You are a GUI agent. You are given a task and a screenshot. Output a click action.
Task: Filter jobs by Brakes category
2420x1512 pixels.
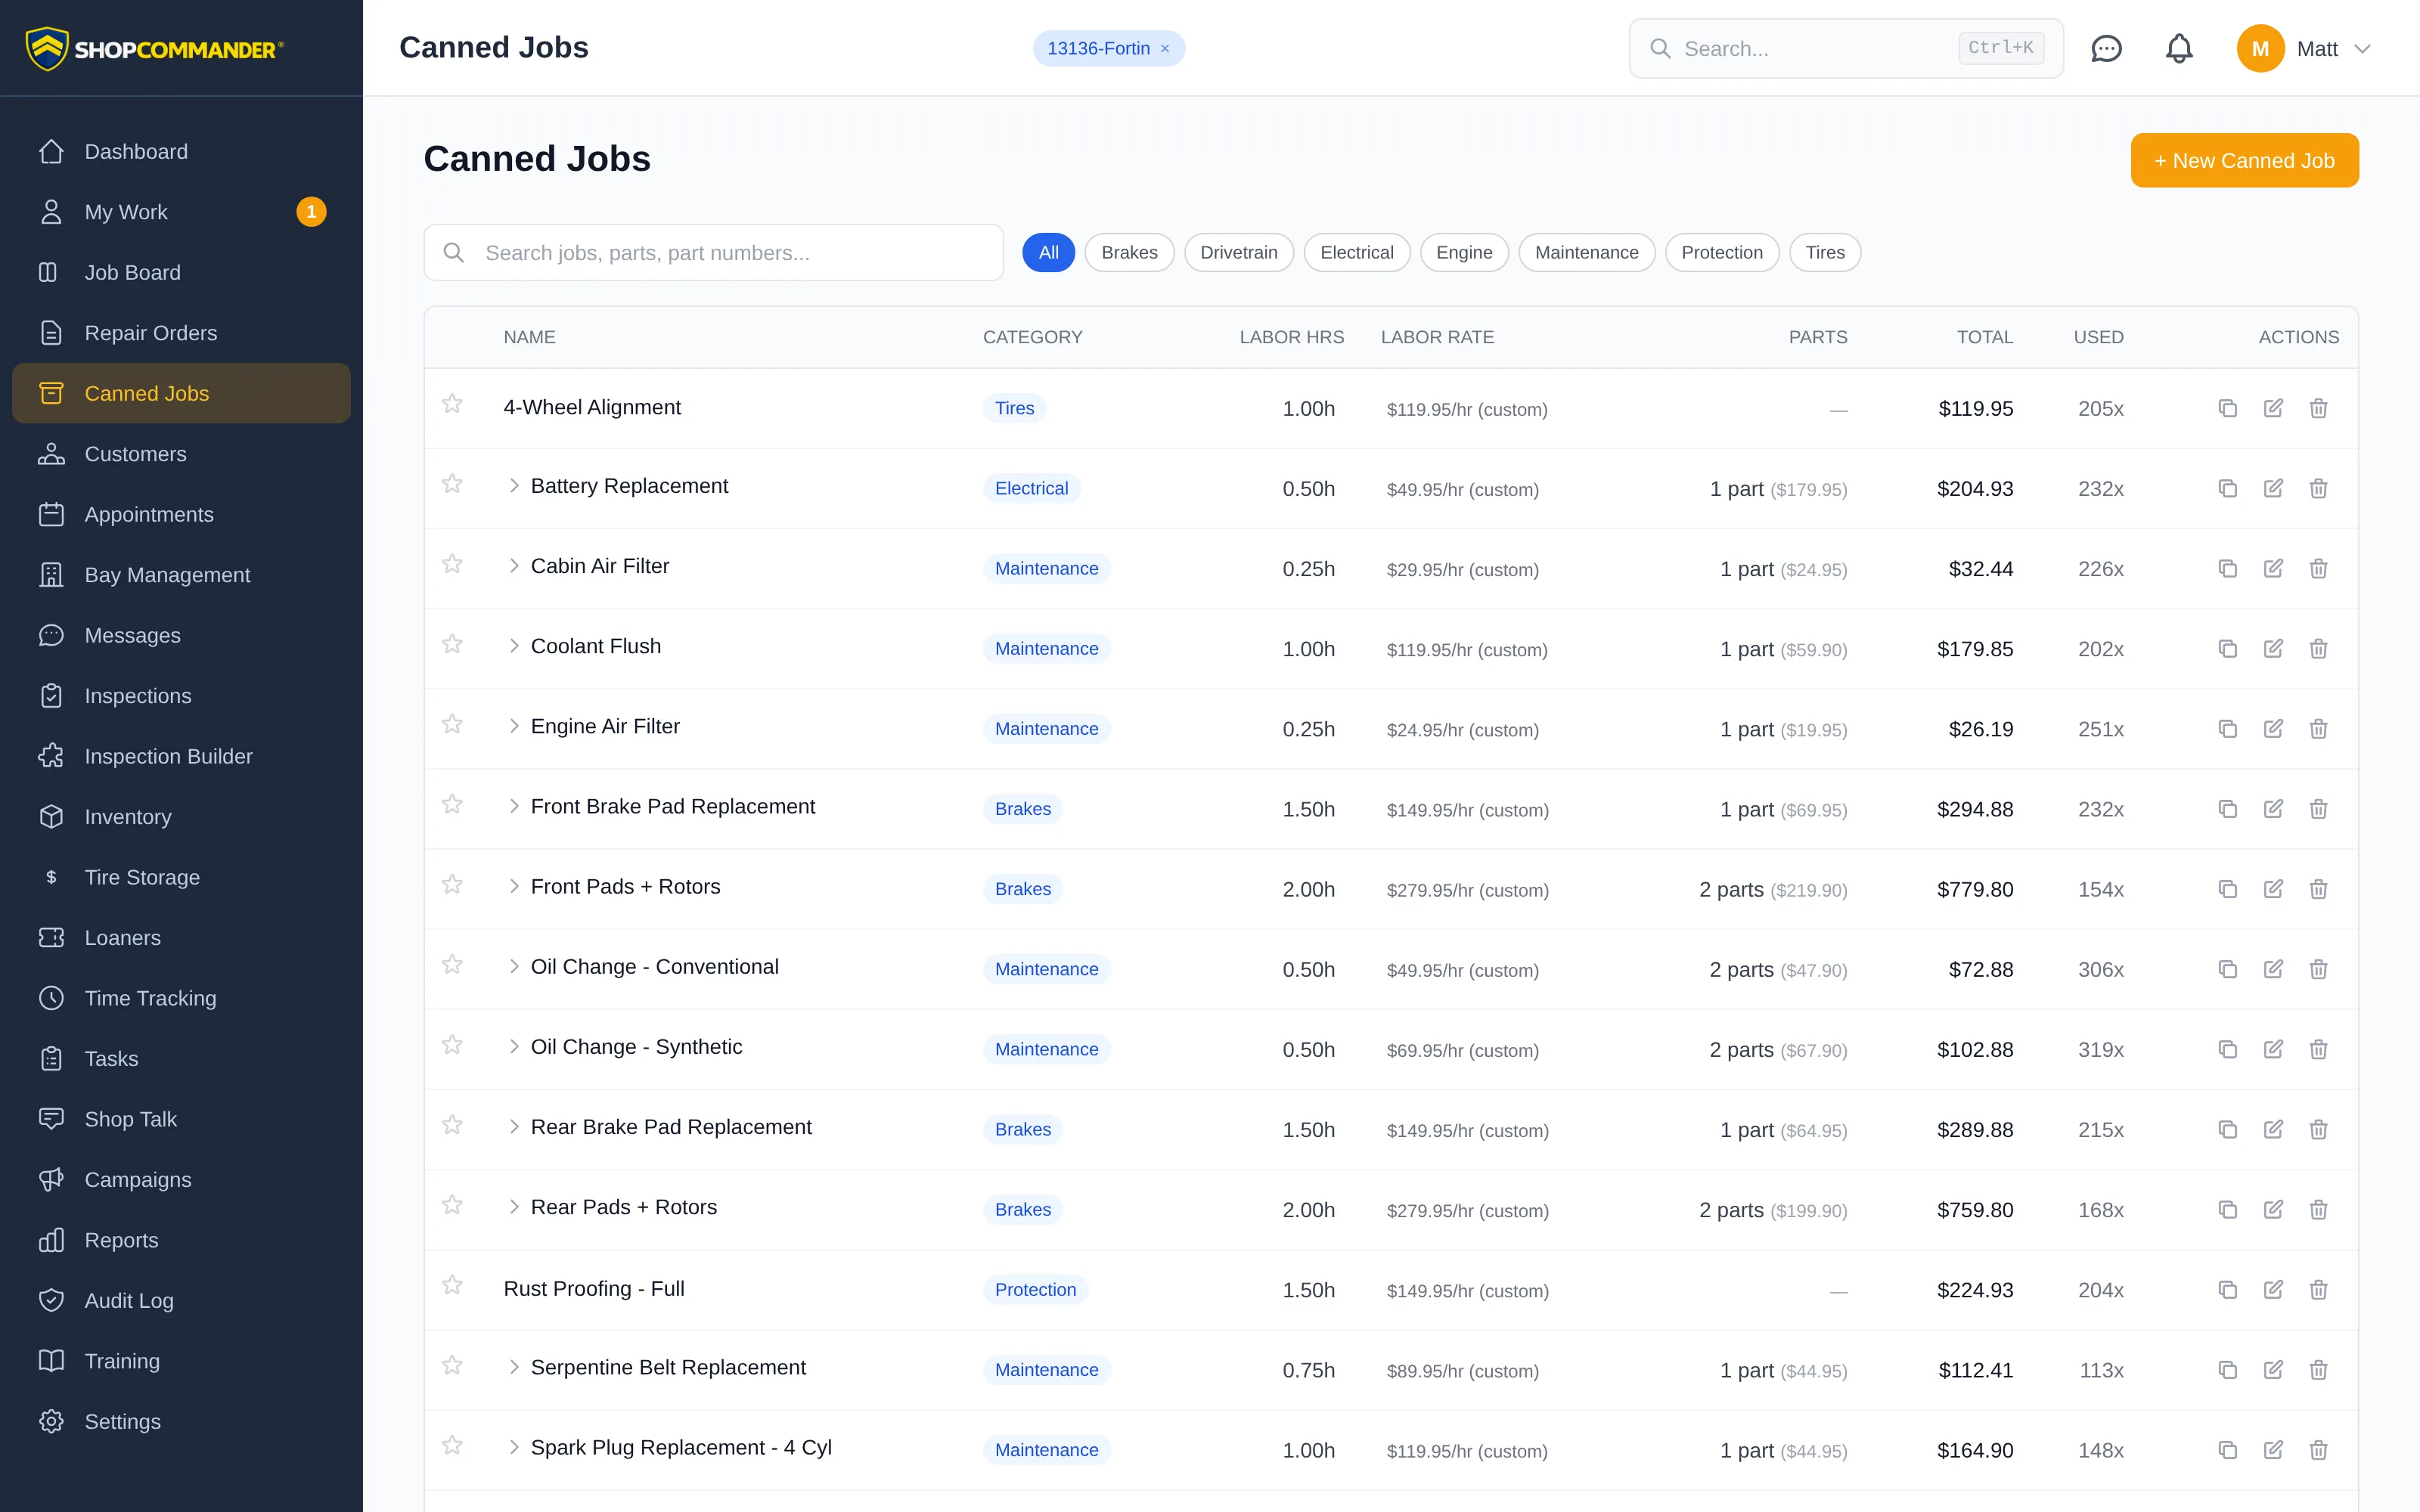click(1129, 252)
